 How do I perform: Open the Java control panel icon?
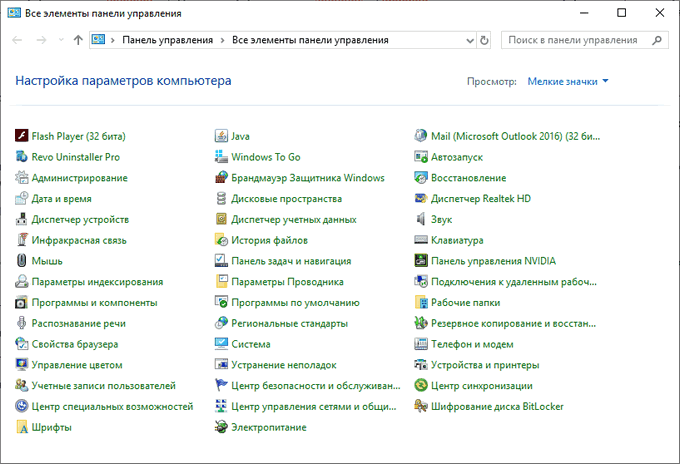coord(223,136)
